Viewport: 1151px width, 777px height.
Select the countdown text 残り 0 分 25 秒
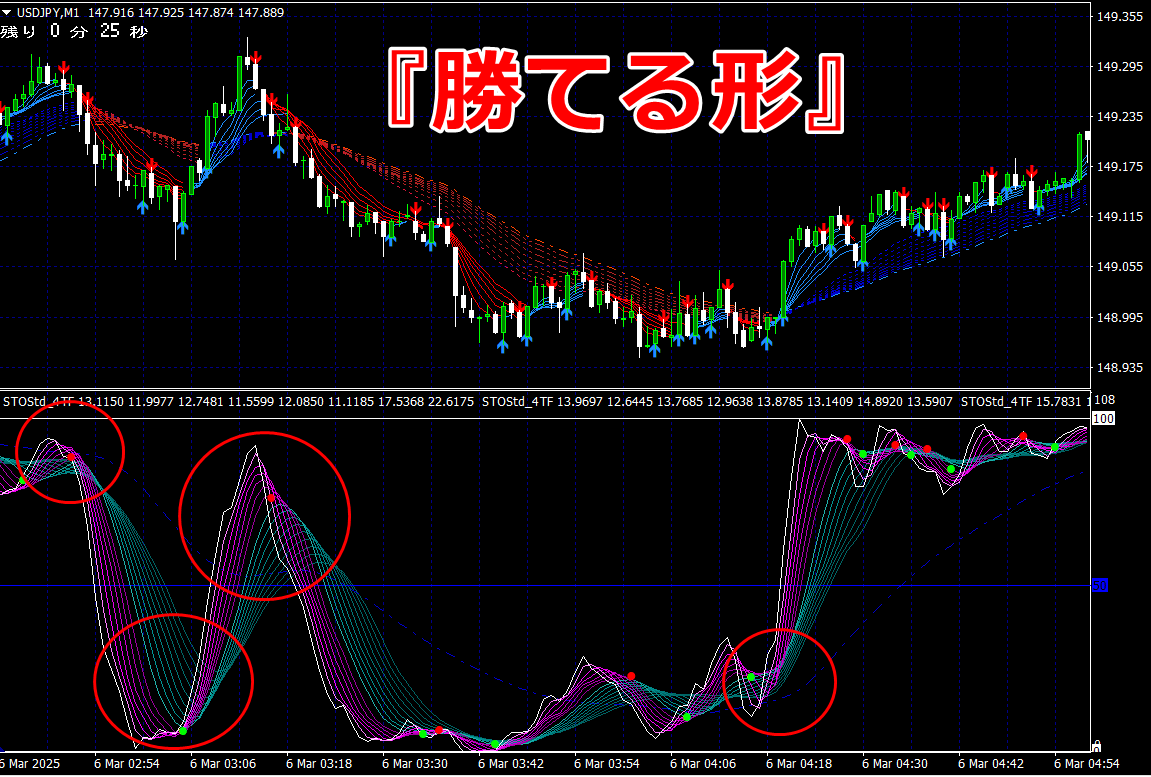point(73,32)
